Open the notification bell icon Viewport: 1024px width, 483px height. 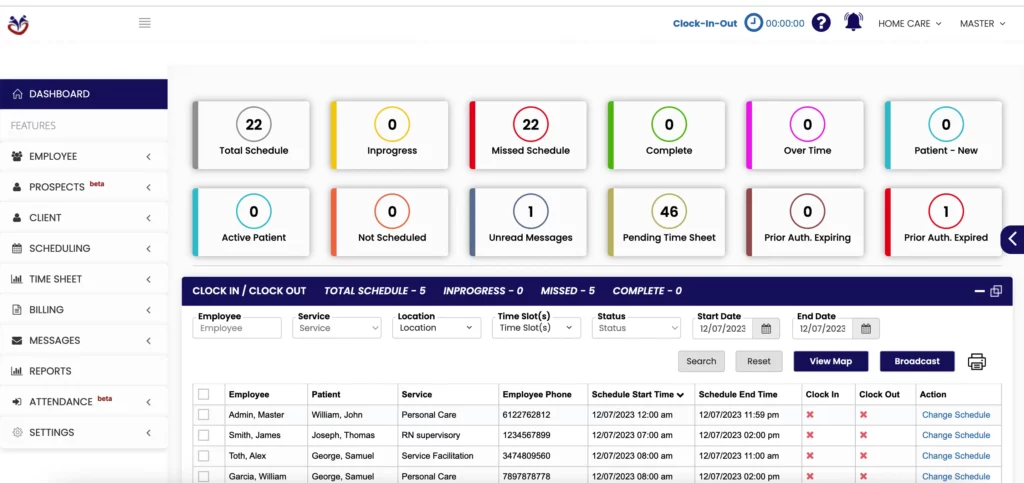(853, 22)
